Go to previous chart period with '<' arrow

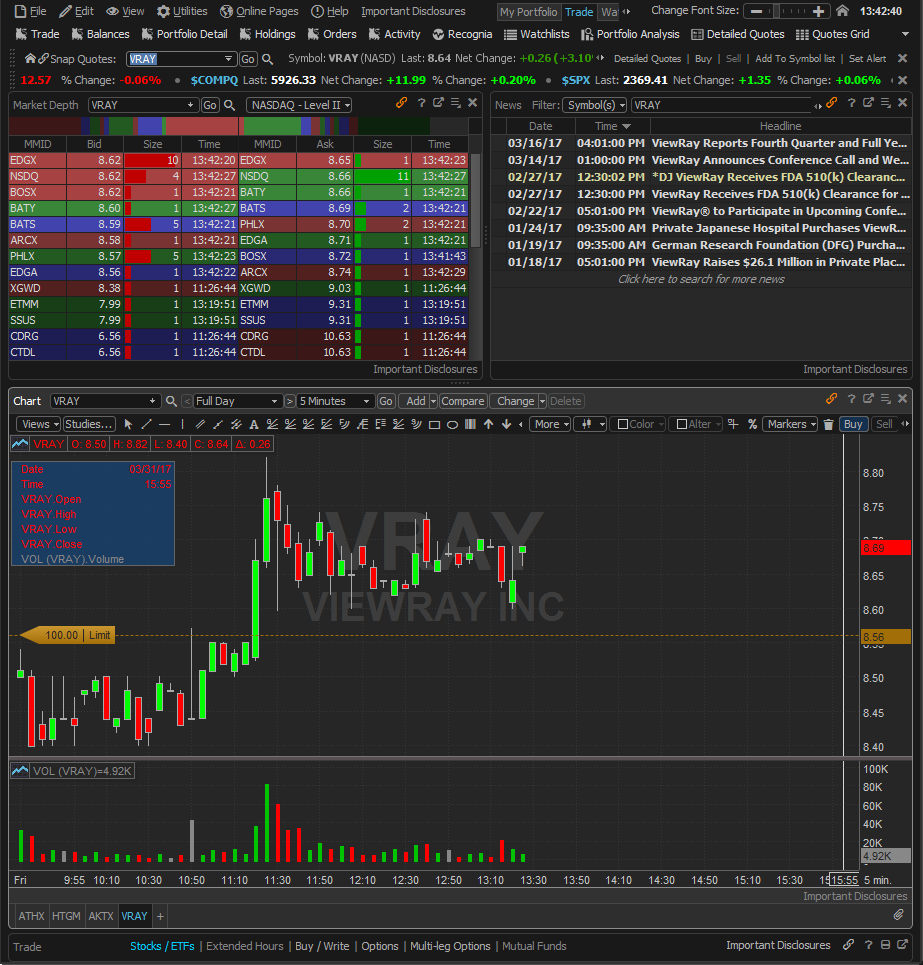point(186,401)
